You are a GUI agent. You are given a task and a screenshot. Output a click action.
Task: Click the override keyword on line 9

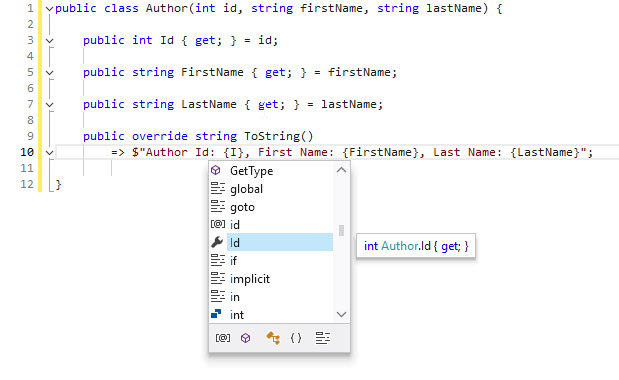159,136
